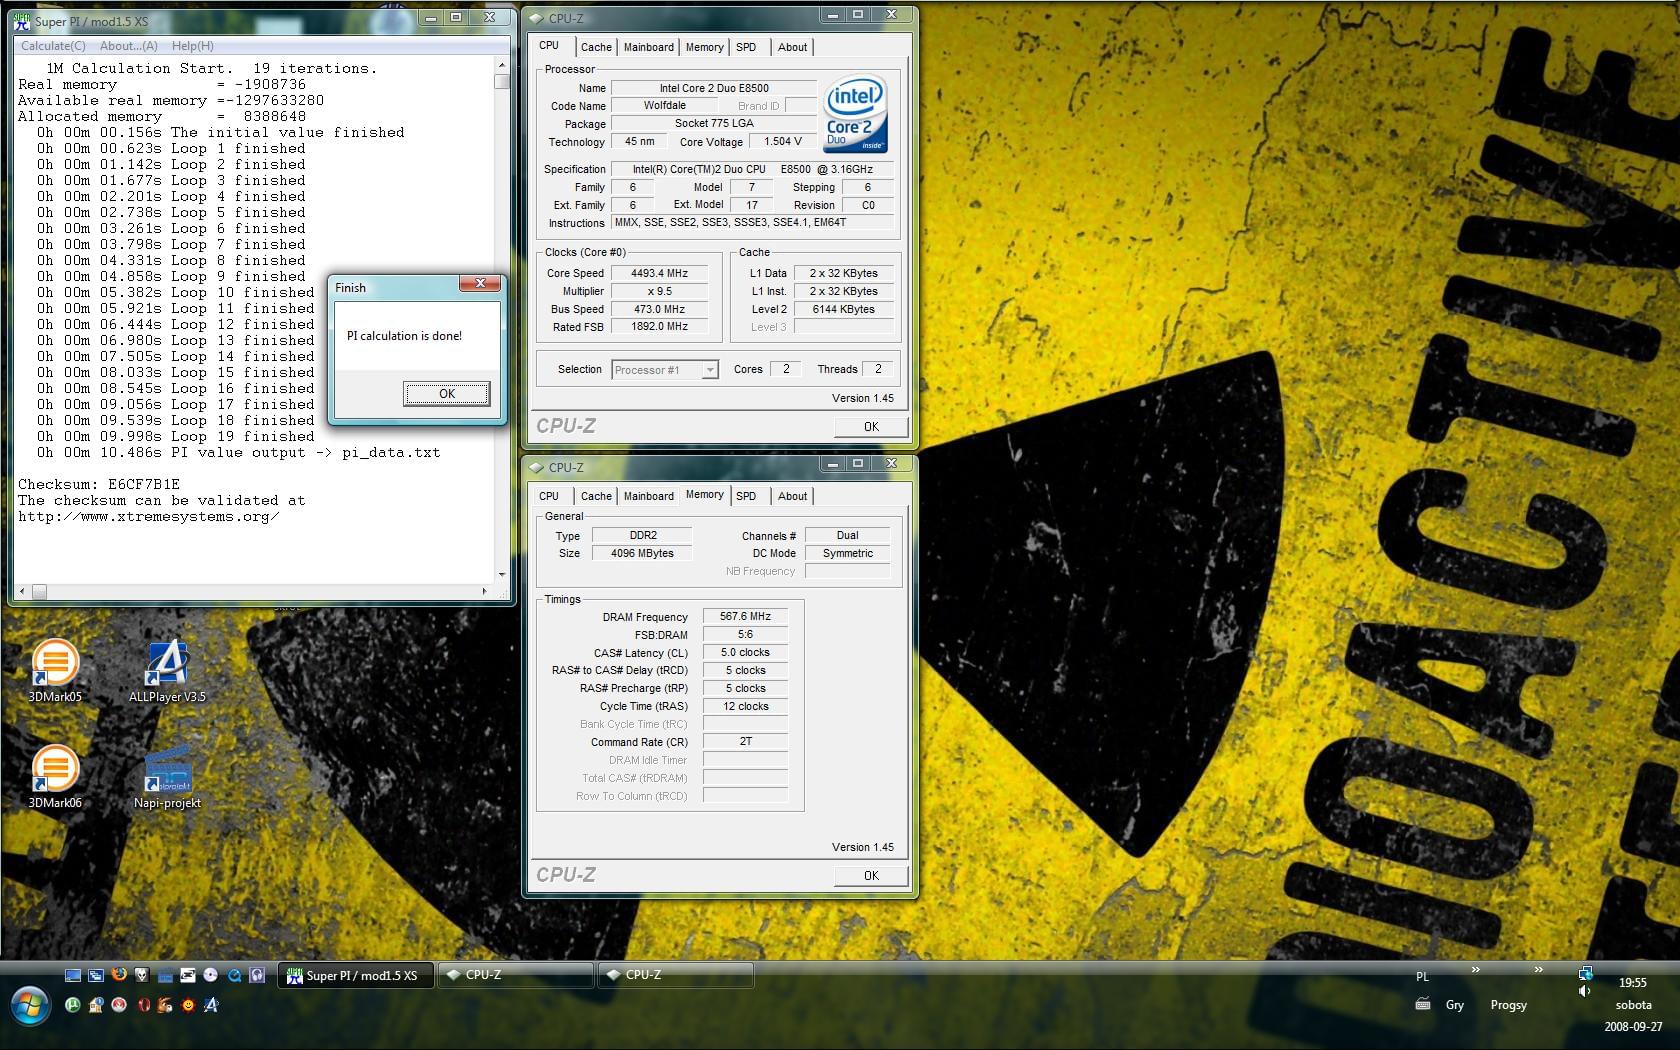Click the Command Rate 2T value

click(745, 742)
